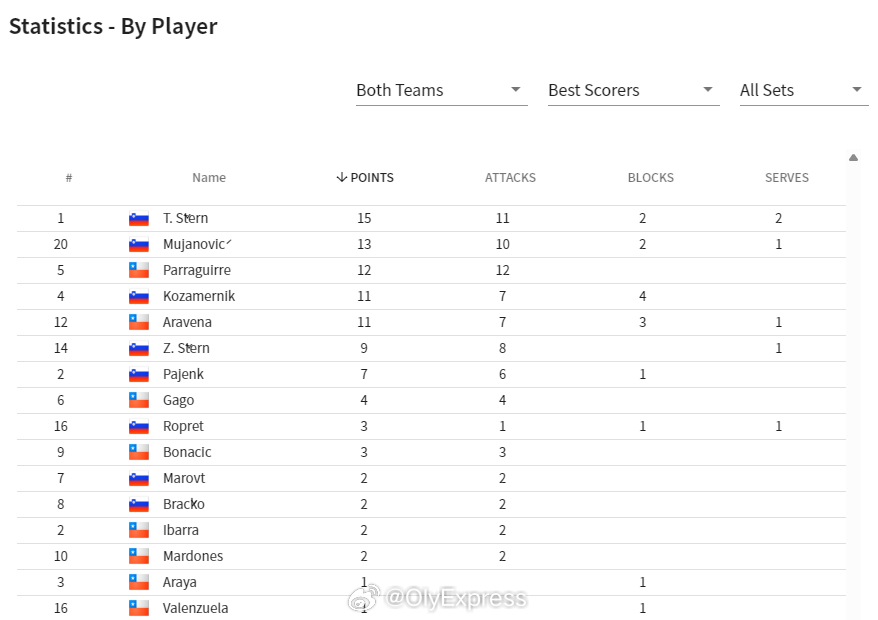Click the flag icon next to Mujanovic

click(139, 245)
